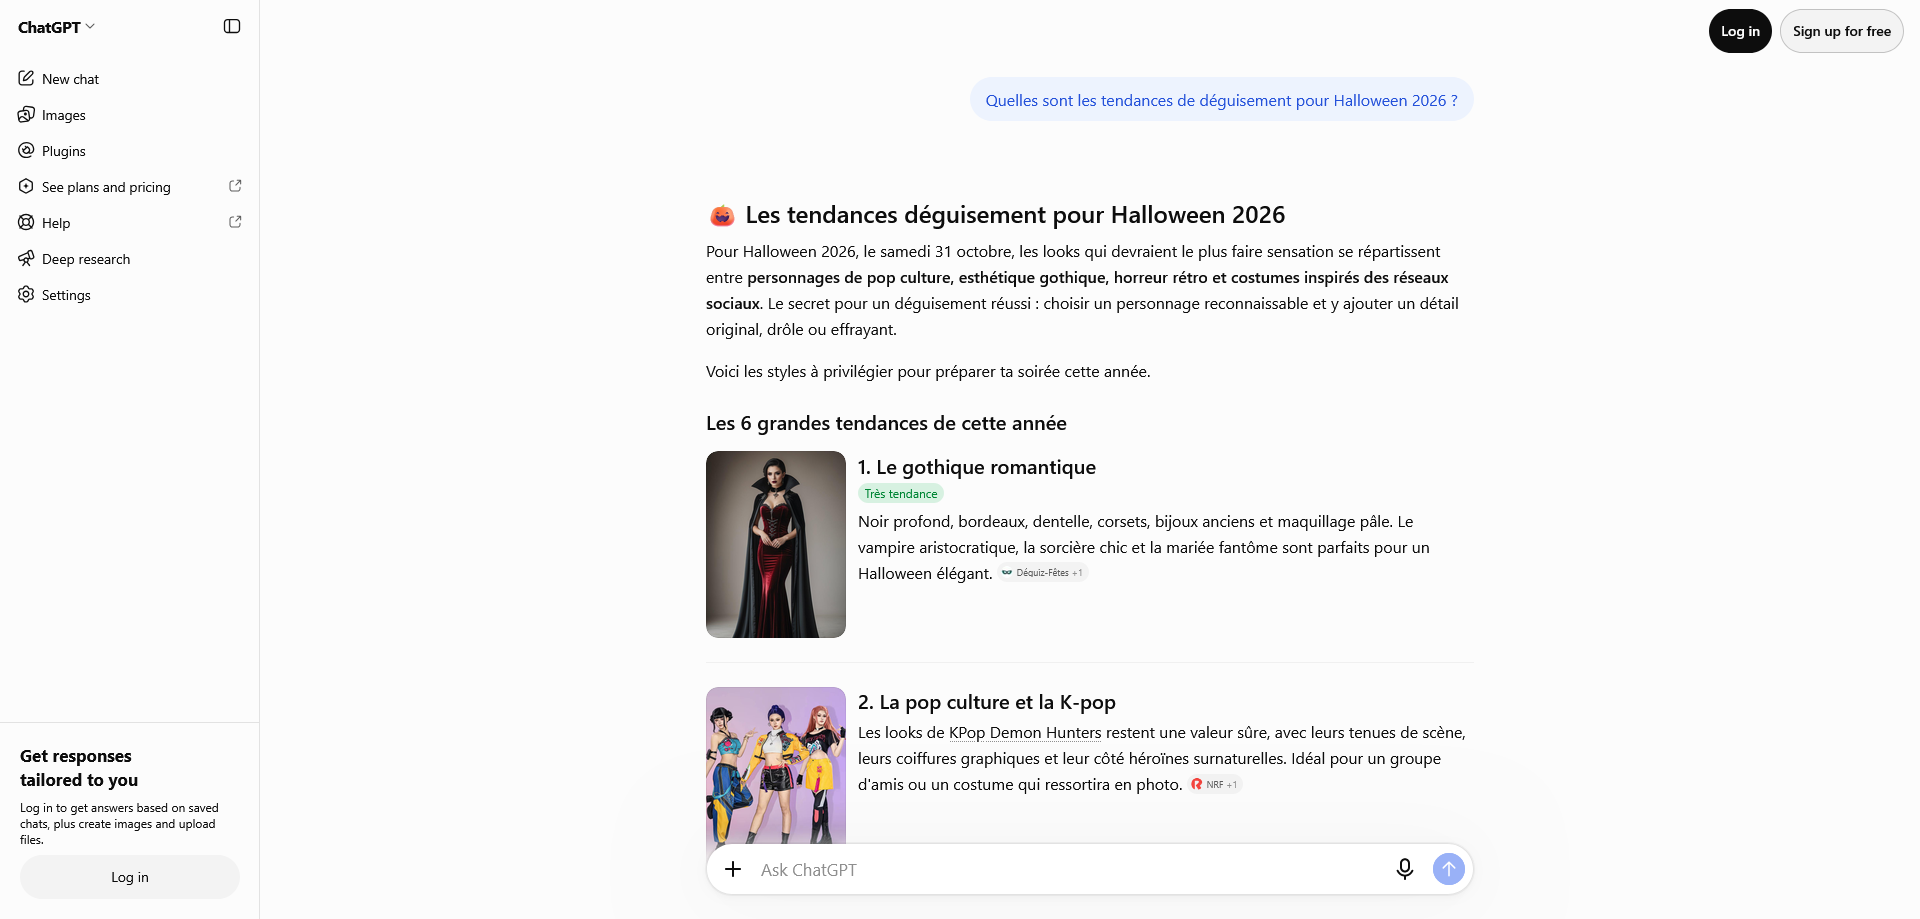Screen dimensions: 1920x919
Task: Open Settings from the sidebar
Action: (130, 295)
